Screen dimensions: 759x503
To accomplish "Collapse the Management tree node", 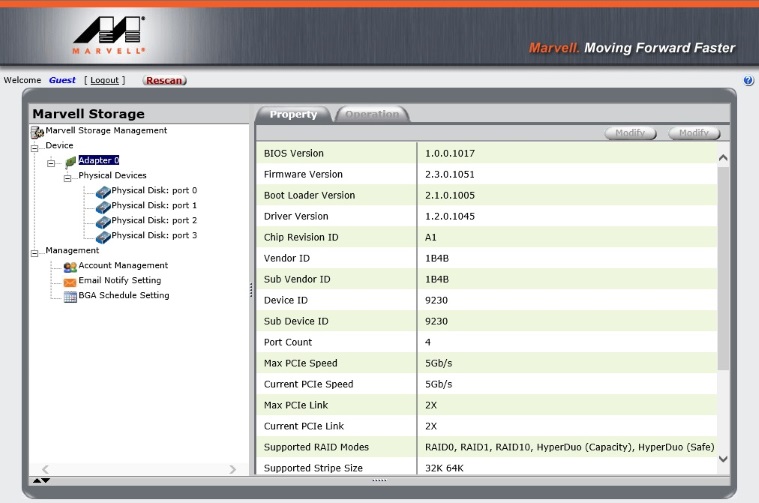I will pos(34,253).
